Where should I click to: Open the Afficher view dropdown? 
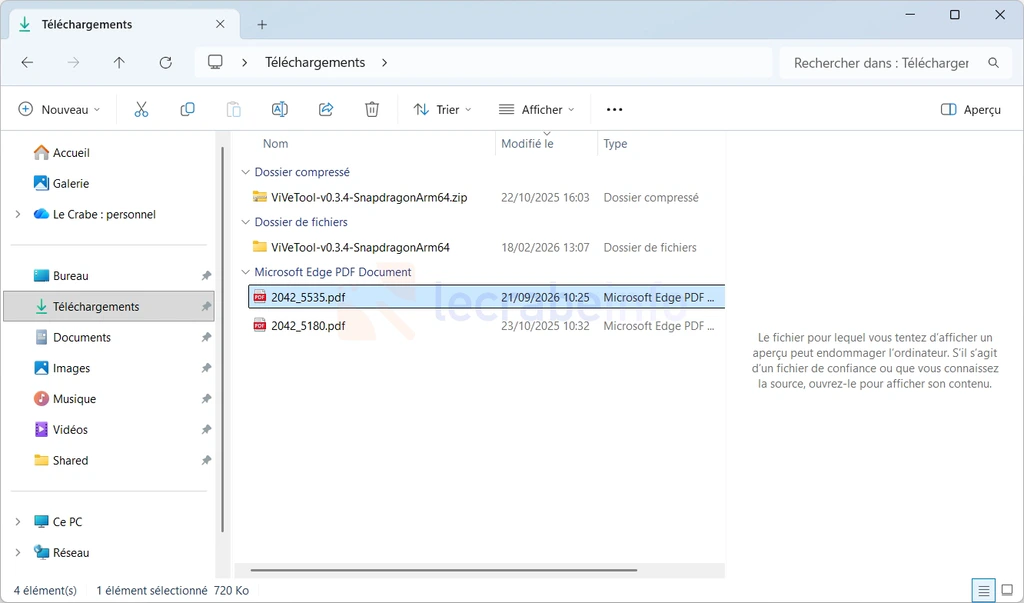[536, 110]
